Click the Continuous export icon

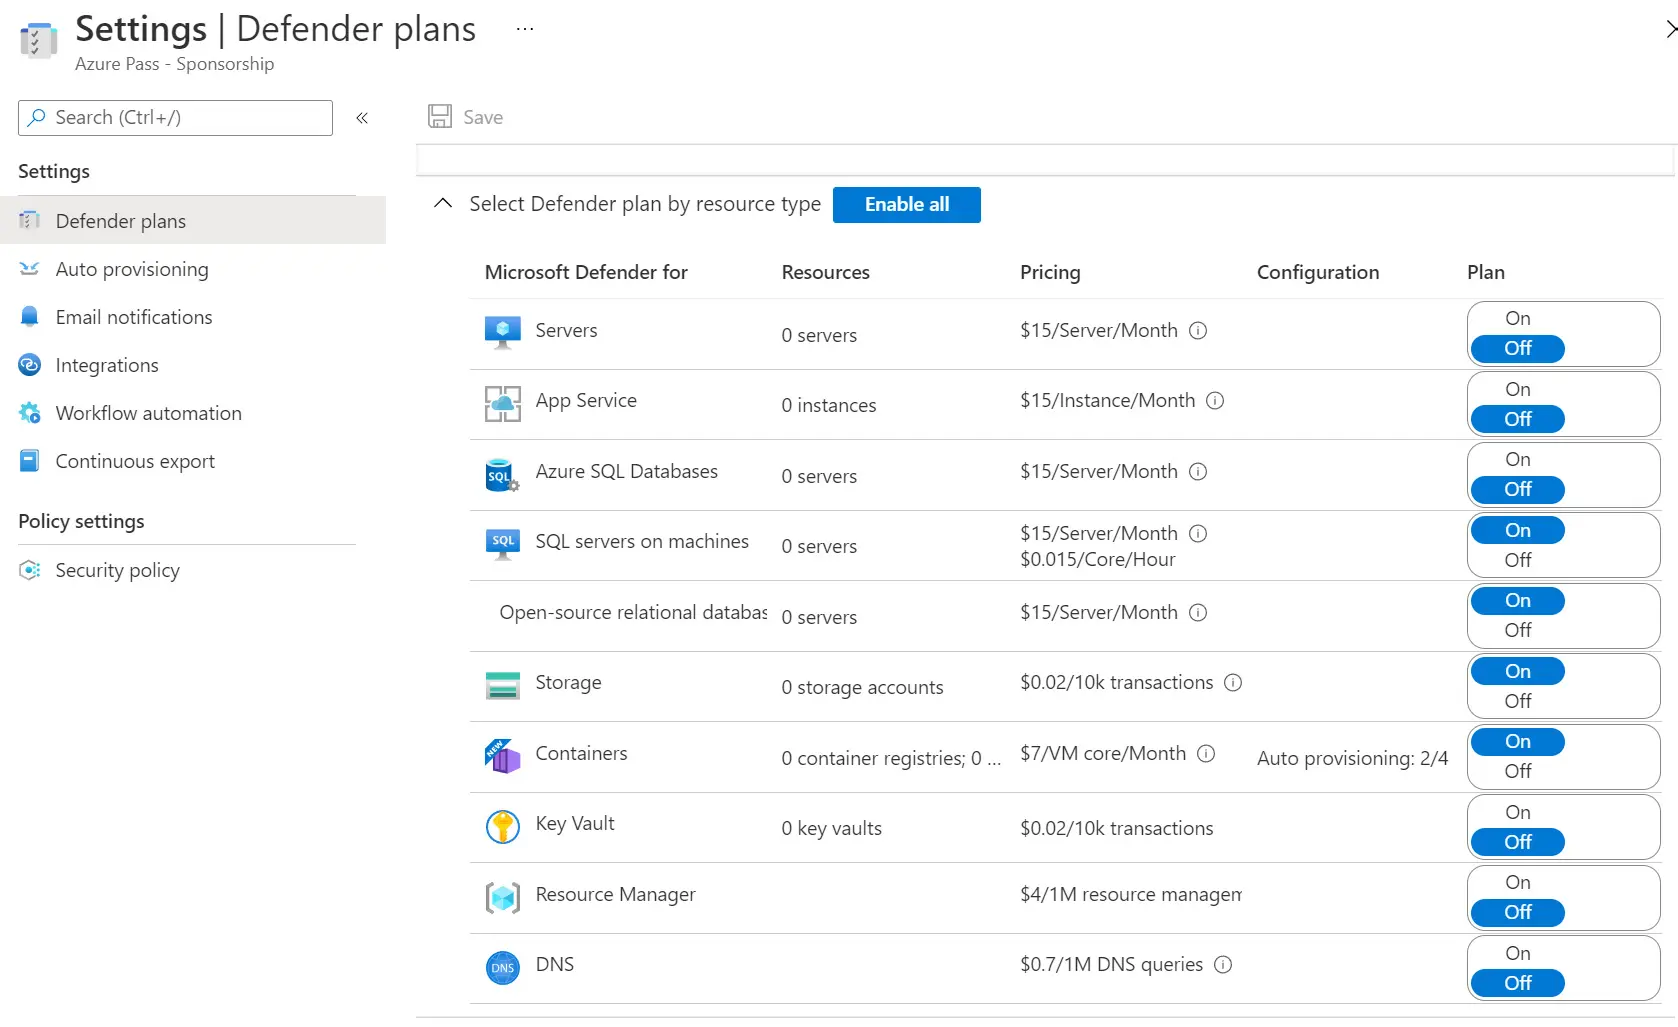pos(30,461)
